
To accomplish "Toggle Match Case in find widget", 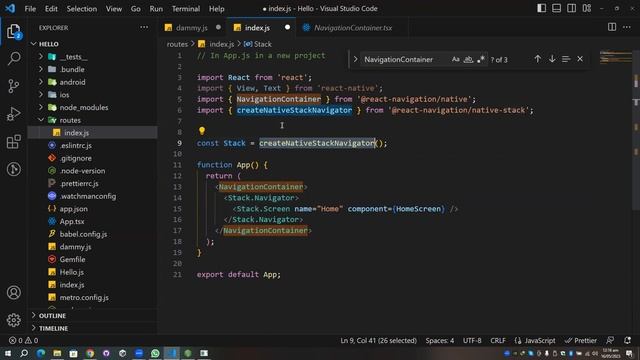I will point(456,59).
